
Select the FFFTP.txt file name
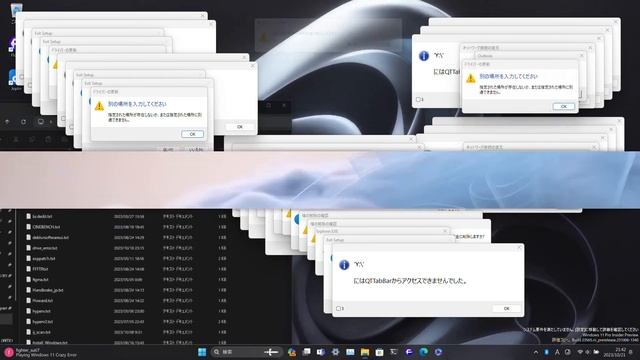[40, 269]
